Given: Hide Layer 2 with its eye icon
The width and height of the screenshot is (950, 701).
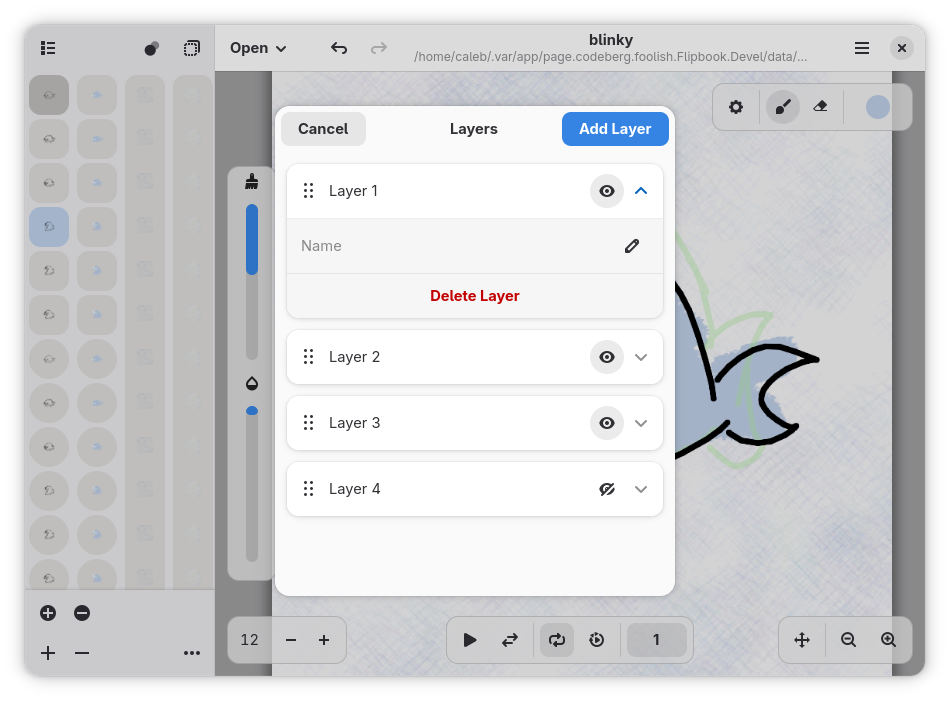Looking at the screenshot, I should click(x=606, y=357).
